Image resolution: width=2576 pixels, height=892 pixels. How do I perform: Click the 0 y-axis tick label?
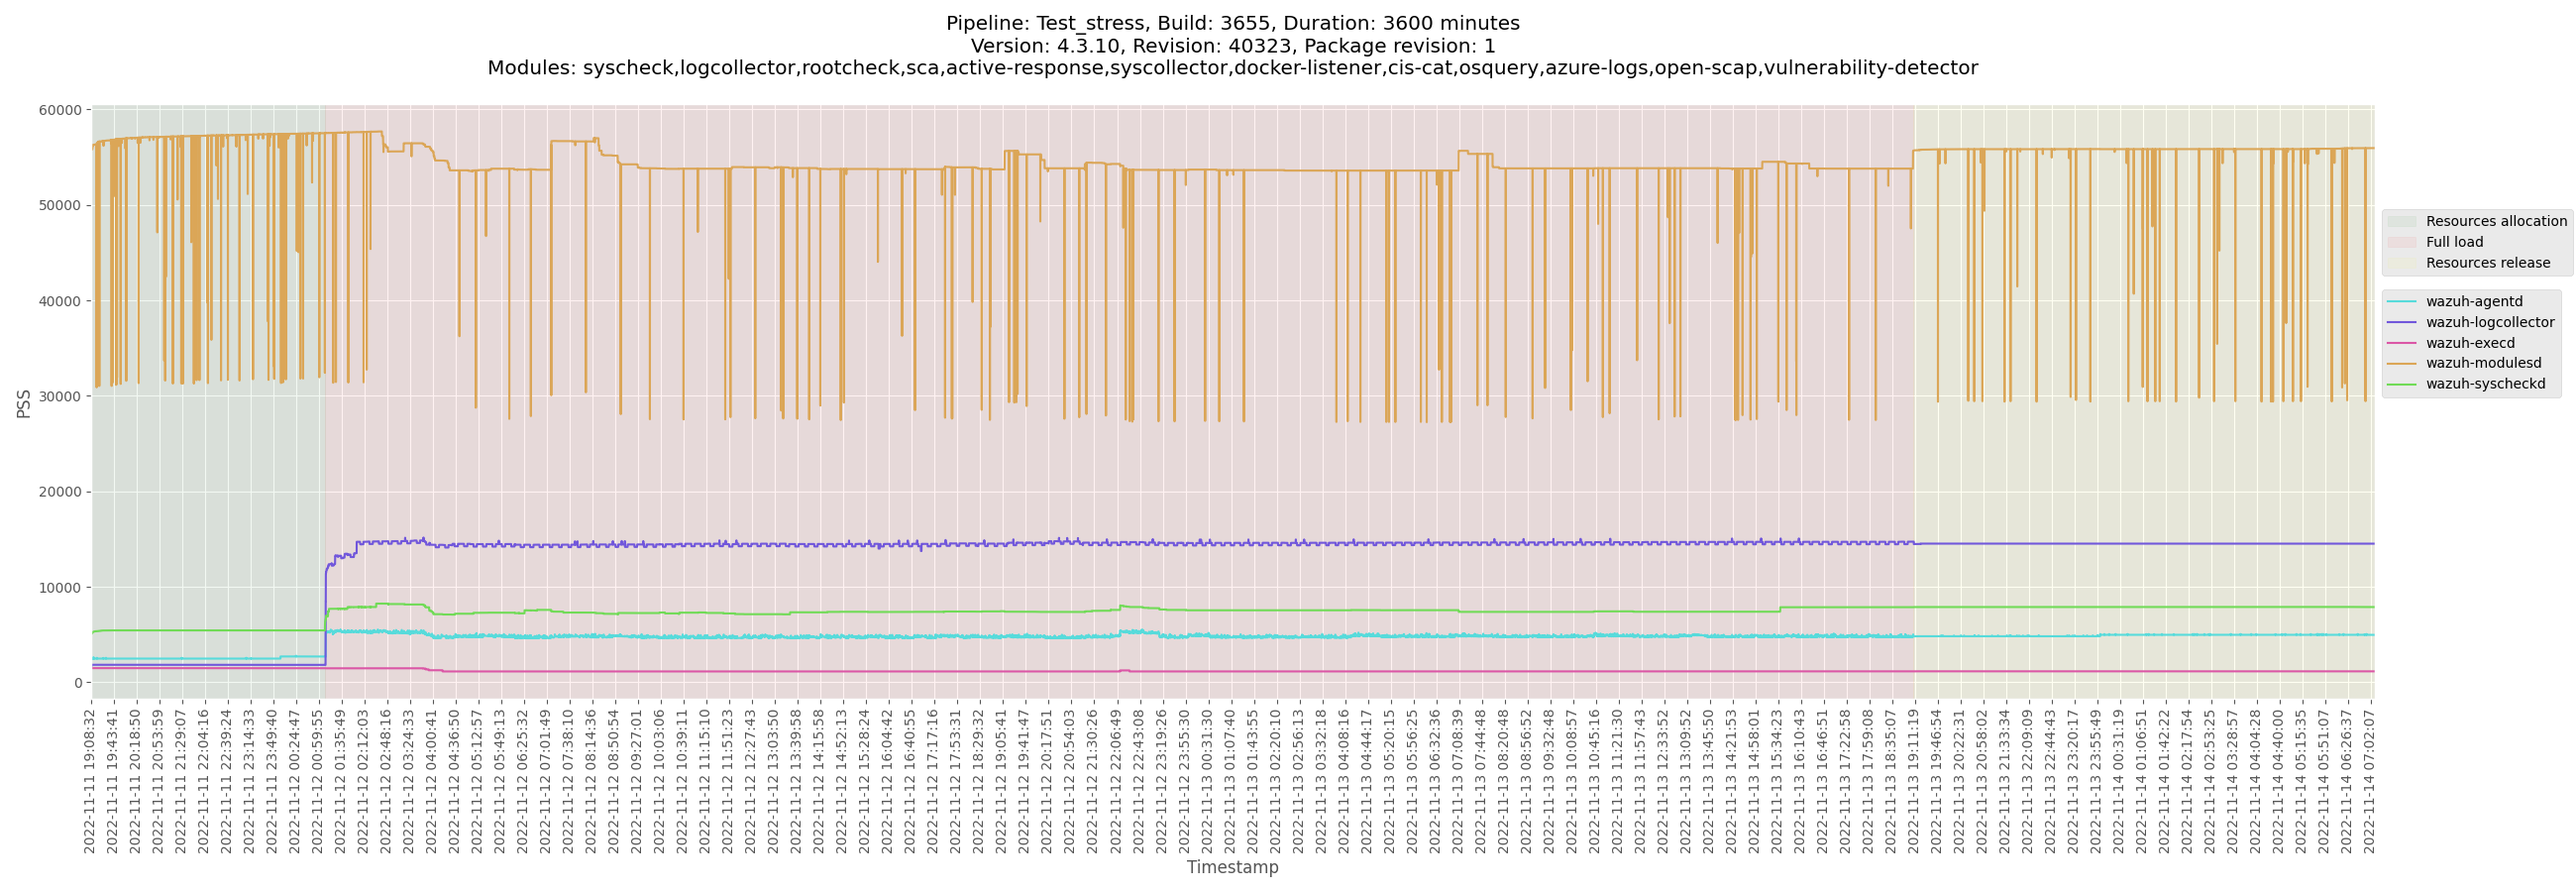point(77,683)
